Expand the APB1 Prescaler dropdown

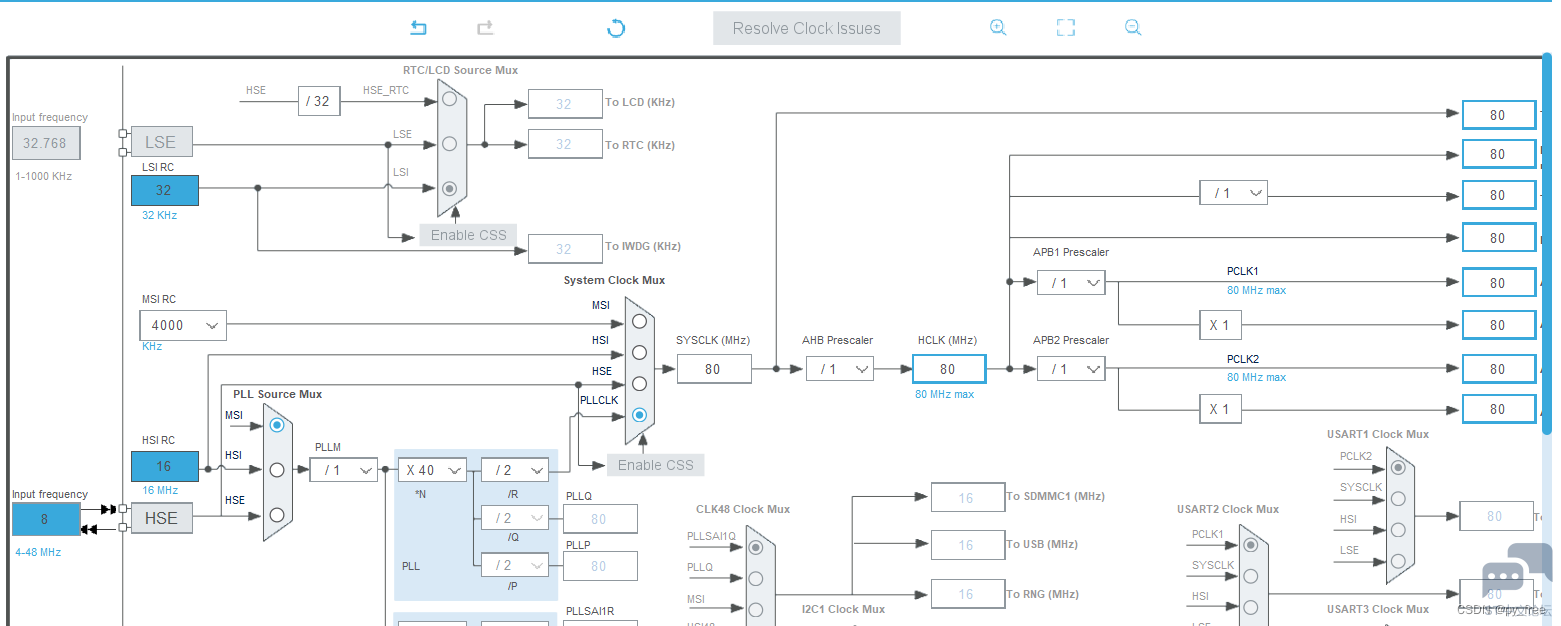point(1071,283)
